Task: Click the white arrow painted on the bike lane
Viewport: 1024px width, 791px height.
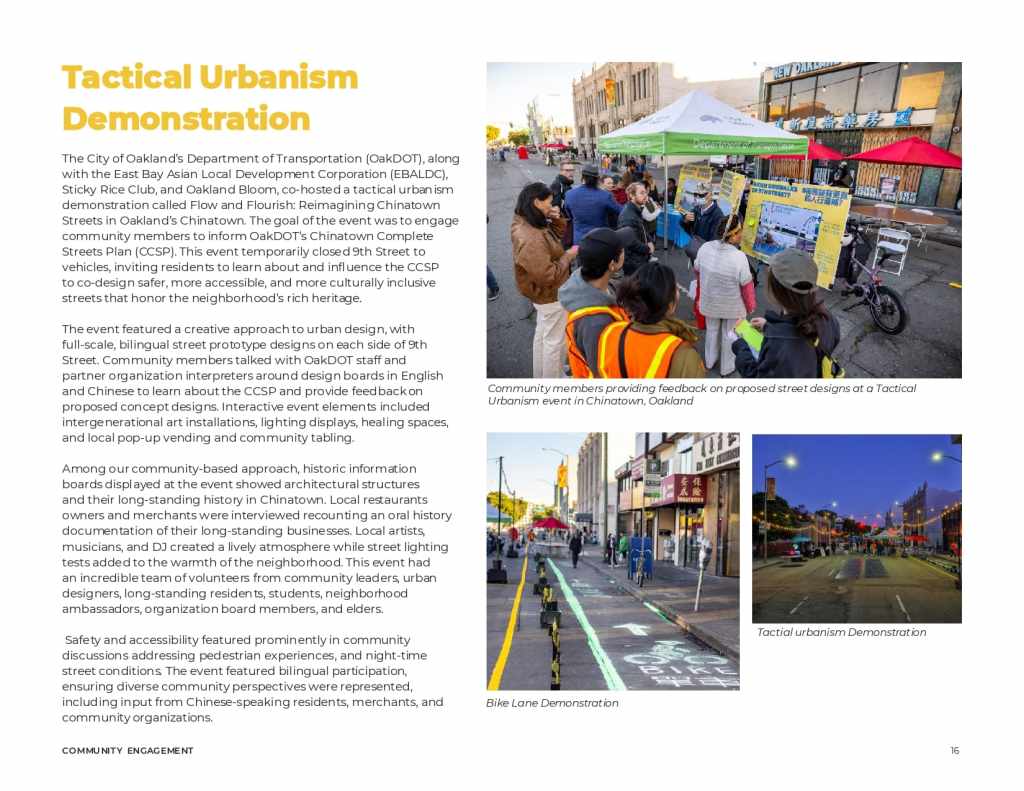Action: pyautogui.click(x=631, y=629)
